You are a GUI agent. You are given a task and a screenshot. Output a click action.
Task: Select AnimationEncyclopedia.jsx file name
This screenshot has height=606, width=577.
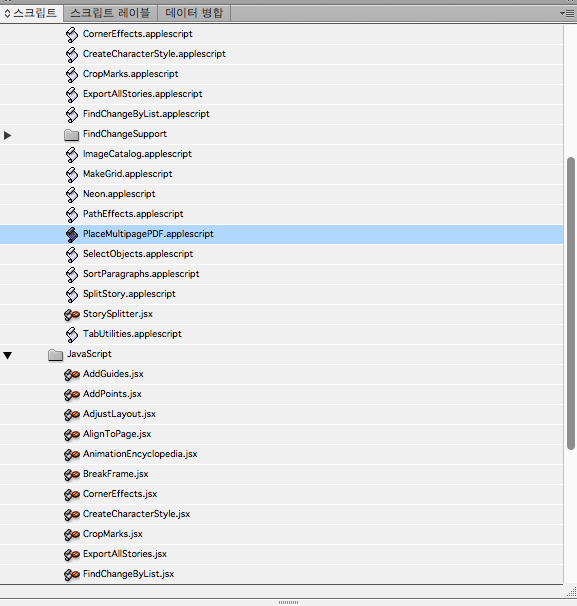click(140, 454)
